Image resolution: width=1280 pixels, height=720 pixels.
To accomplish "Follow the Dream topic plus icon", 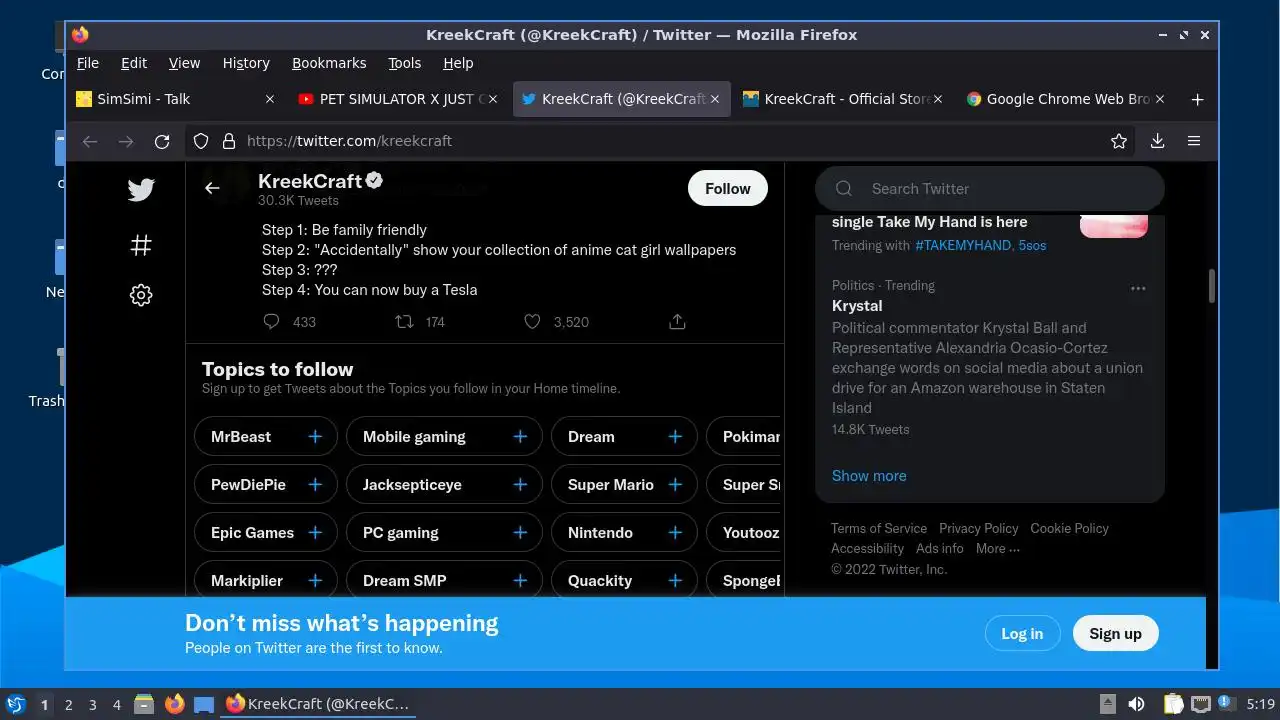I will pyautogui.click(x=675, y=436).
